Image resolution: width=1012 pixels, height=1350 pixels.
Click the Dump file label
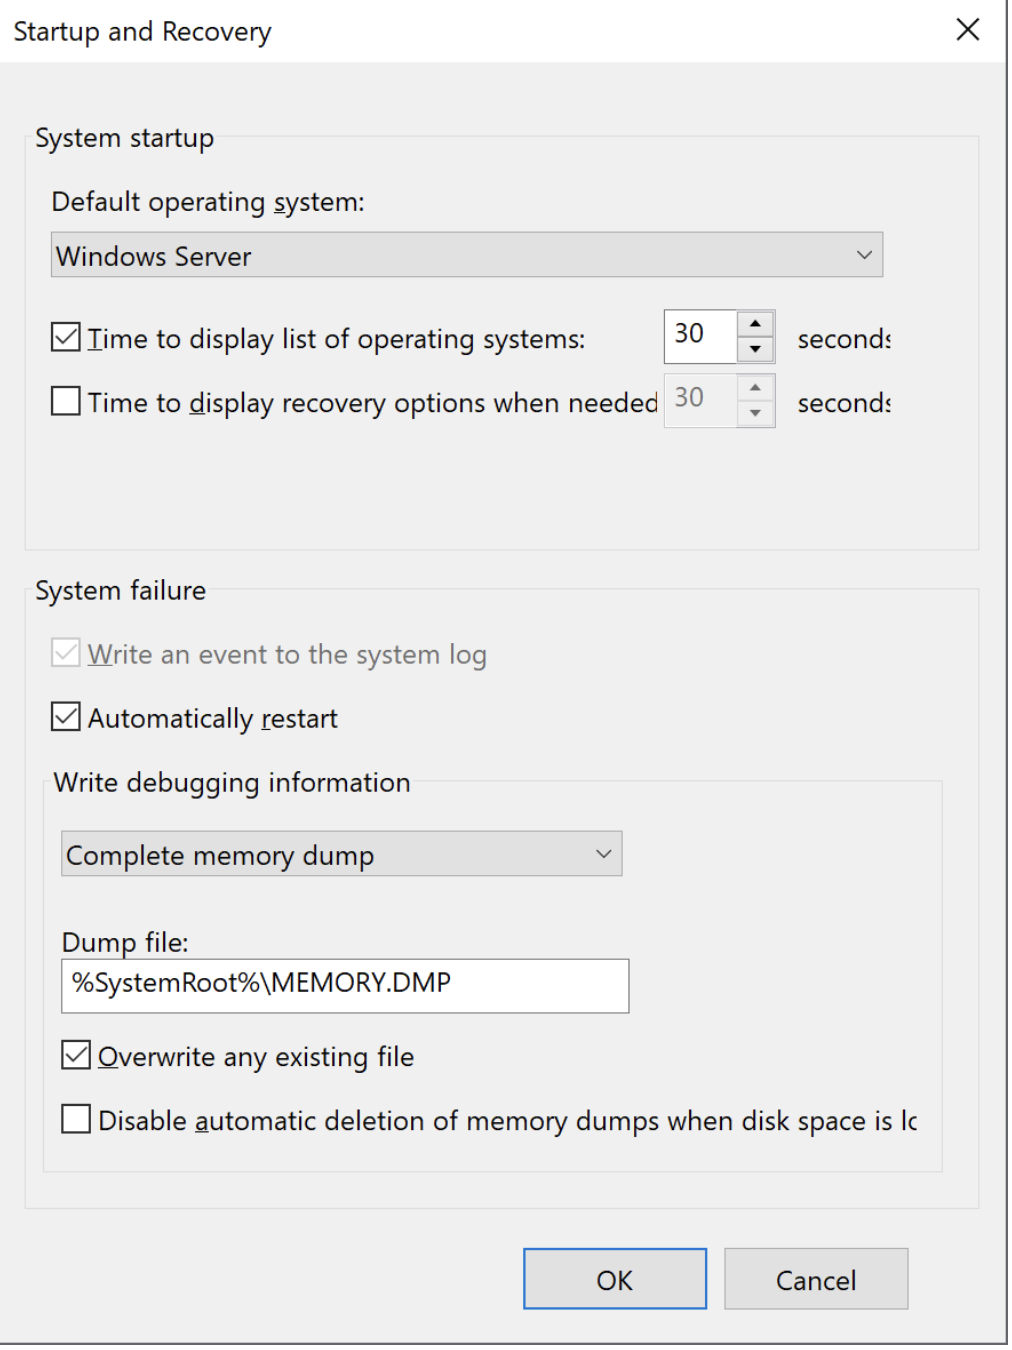point(125,942)
